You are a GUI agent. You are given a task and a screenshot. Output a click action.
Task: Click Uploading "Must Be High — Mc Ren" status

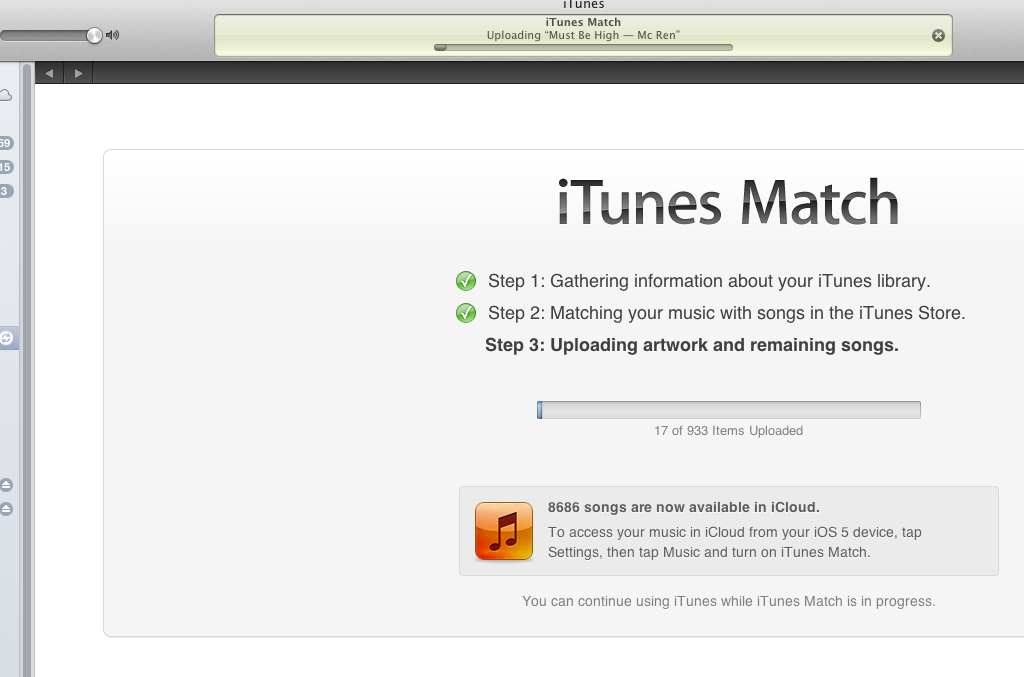583,35
